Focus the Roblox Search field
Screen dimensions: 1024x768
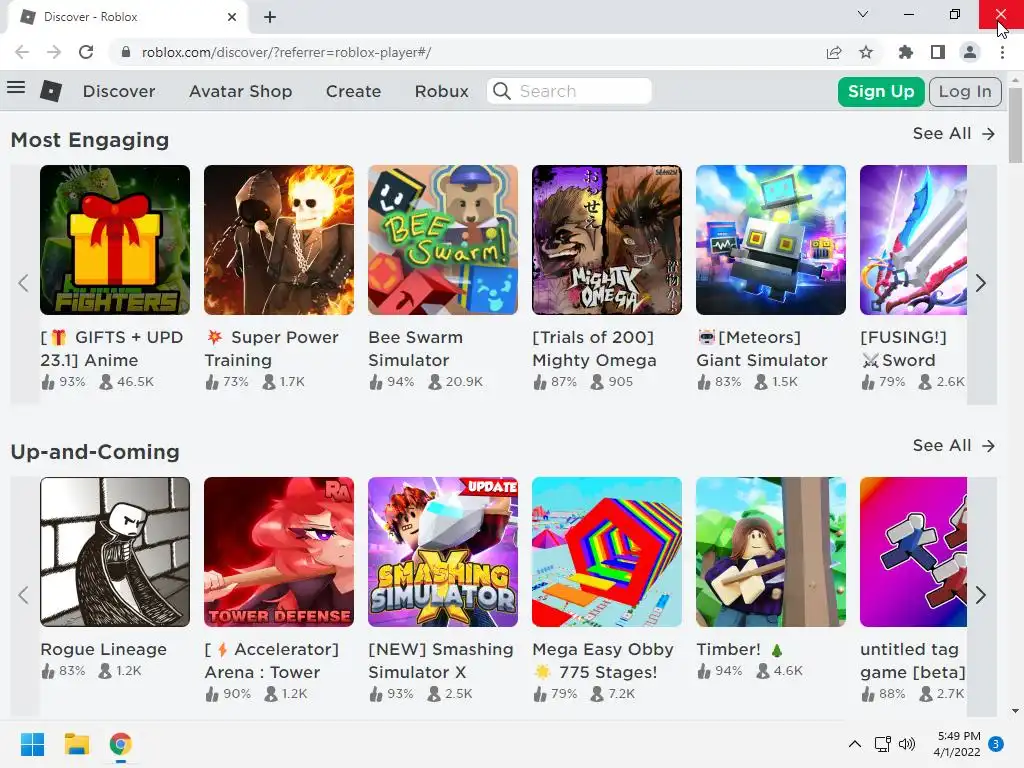pyautogui.click(x=569, y=91)
